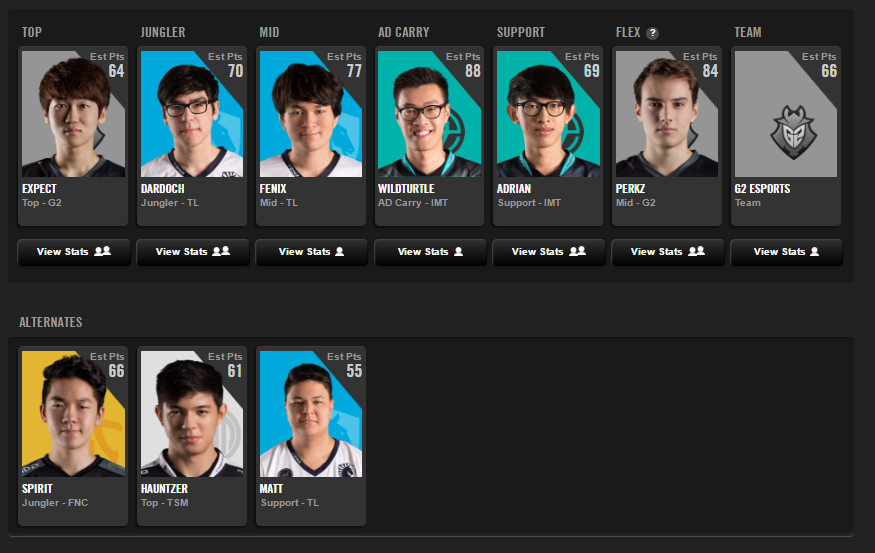View stats for flex player Perkz
This screenshot has width=875, height=553.
click(x=667, y=252)
